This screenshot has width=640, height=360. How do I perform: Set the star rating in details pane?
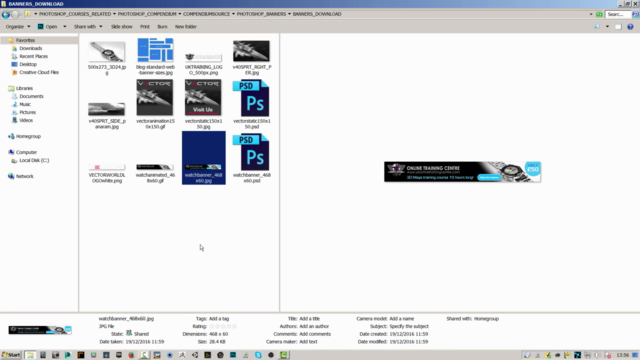[223, 327]
